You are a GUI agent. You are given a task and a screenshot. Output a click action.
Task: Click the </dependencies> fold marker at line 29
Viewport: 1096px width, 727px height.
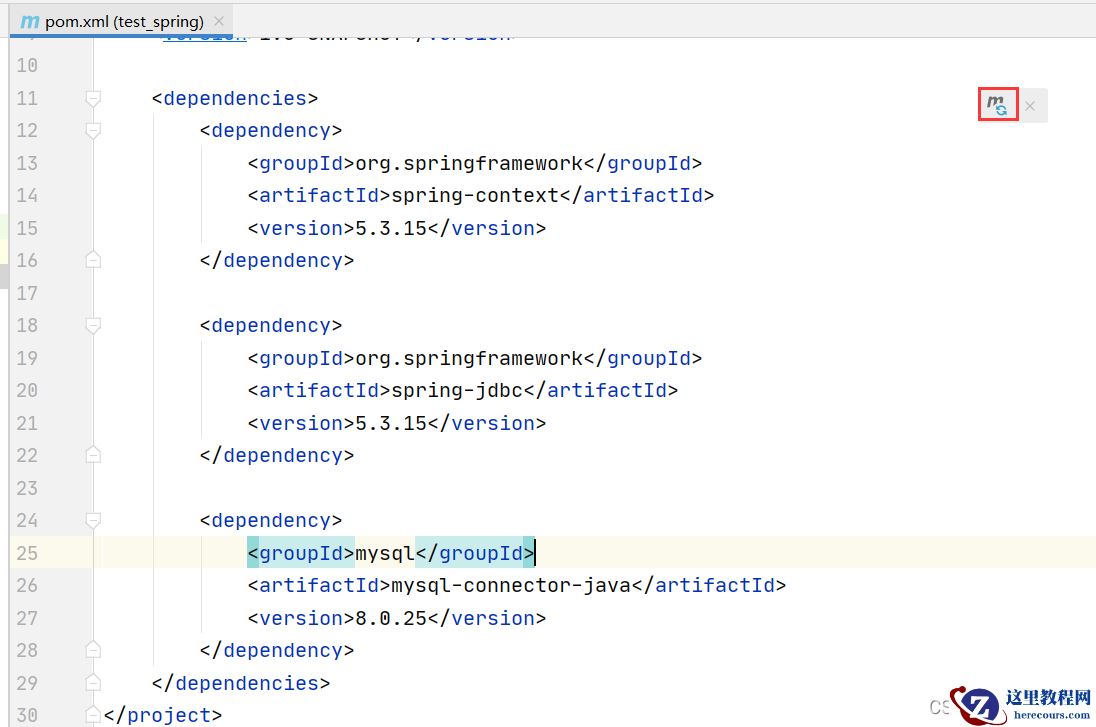point(93,682)
